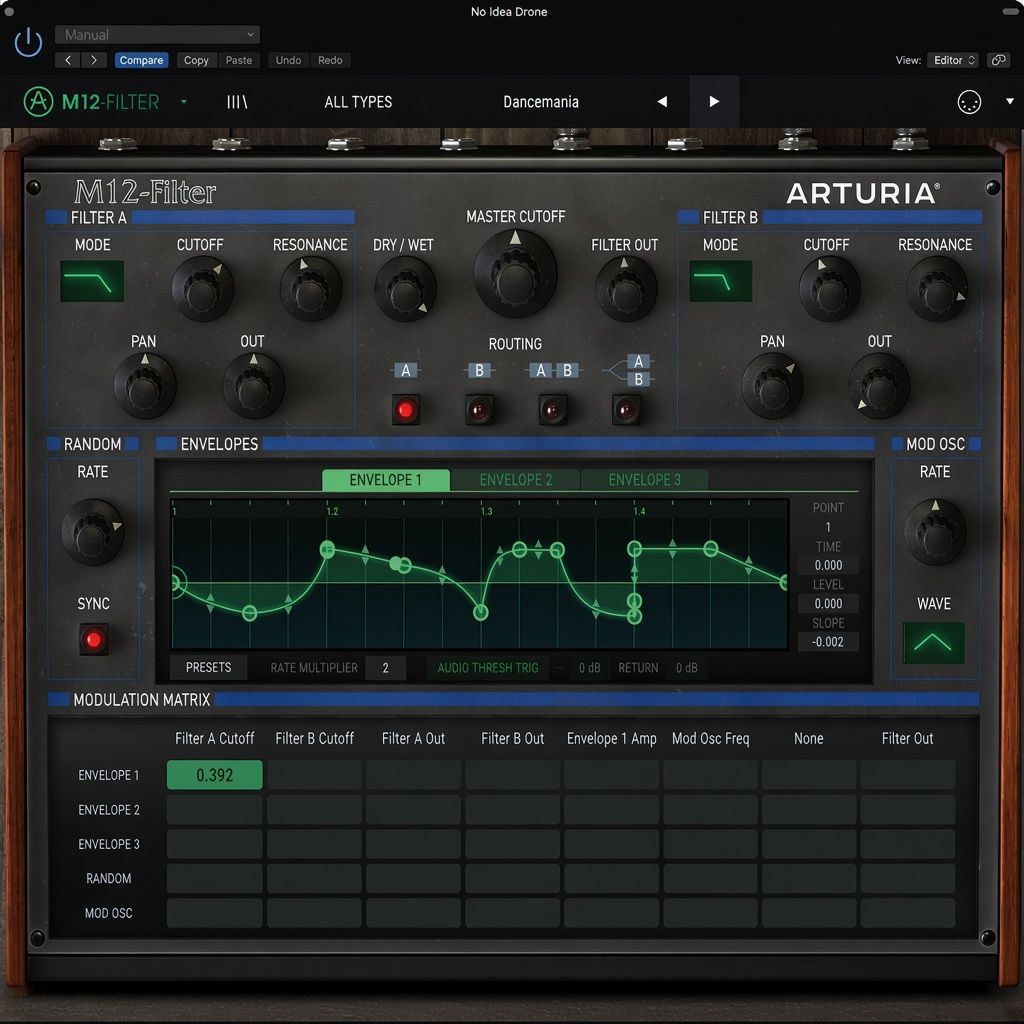Go to next preset with right chevron

pos(94,60)
